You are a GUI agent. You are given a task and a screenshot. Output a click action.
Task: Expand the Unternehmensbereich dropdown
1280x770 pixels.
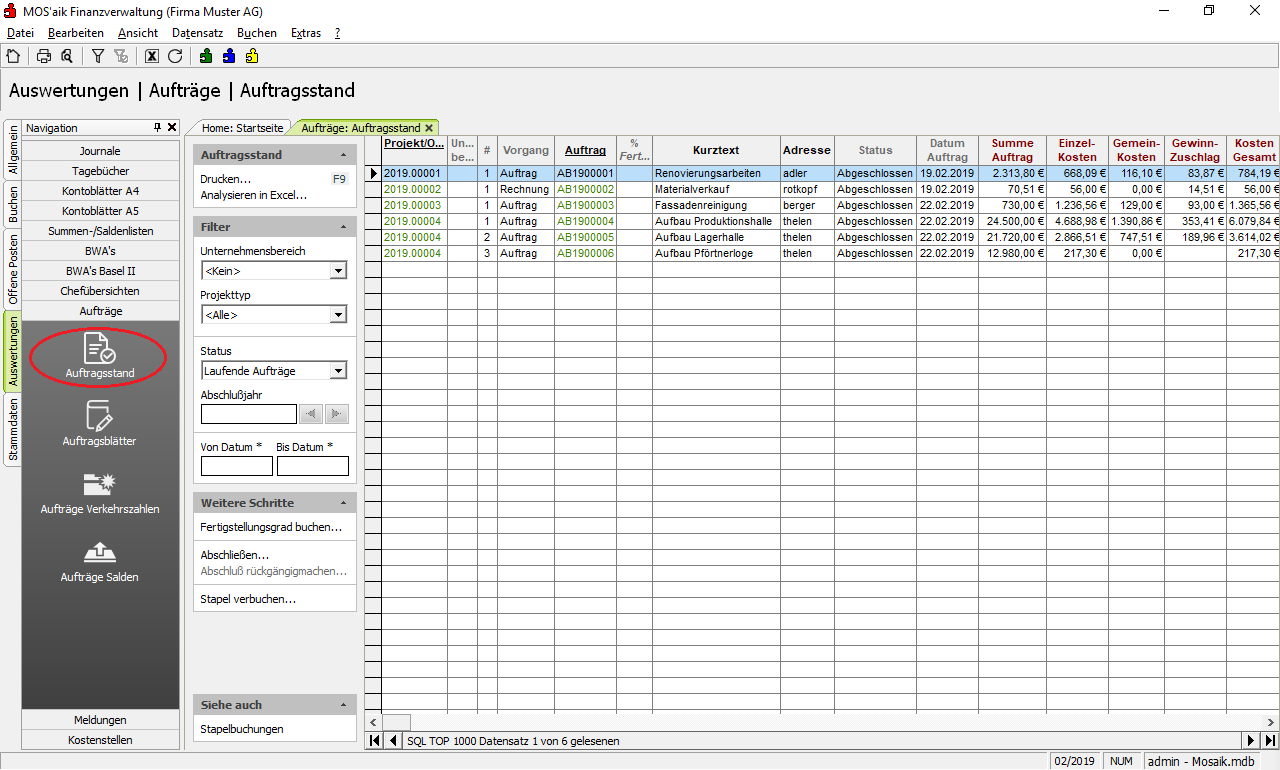pos(338,271)
